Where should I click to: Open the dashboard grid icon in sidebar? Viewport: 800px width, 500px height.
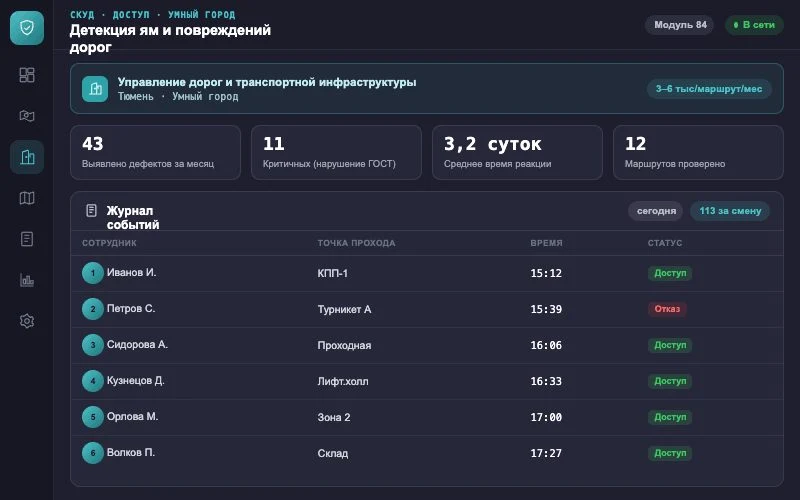tap(27, 75)
